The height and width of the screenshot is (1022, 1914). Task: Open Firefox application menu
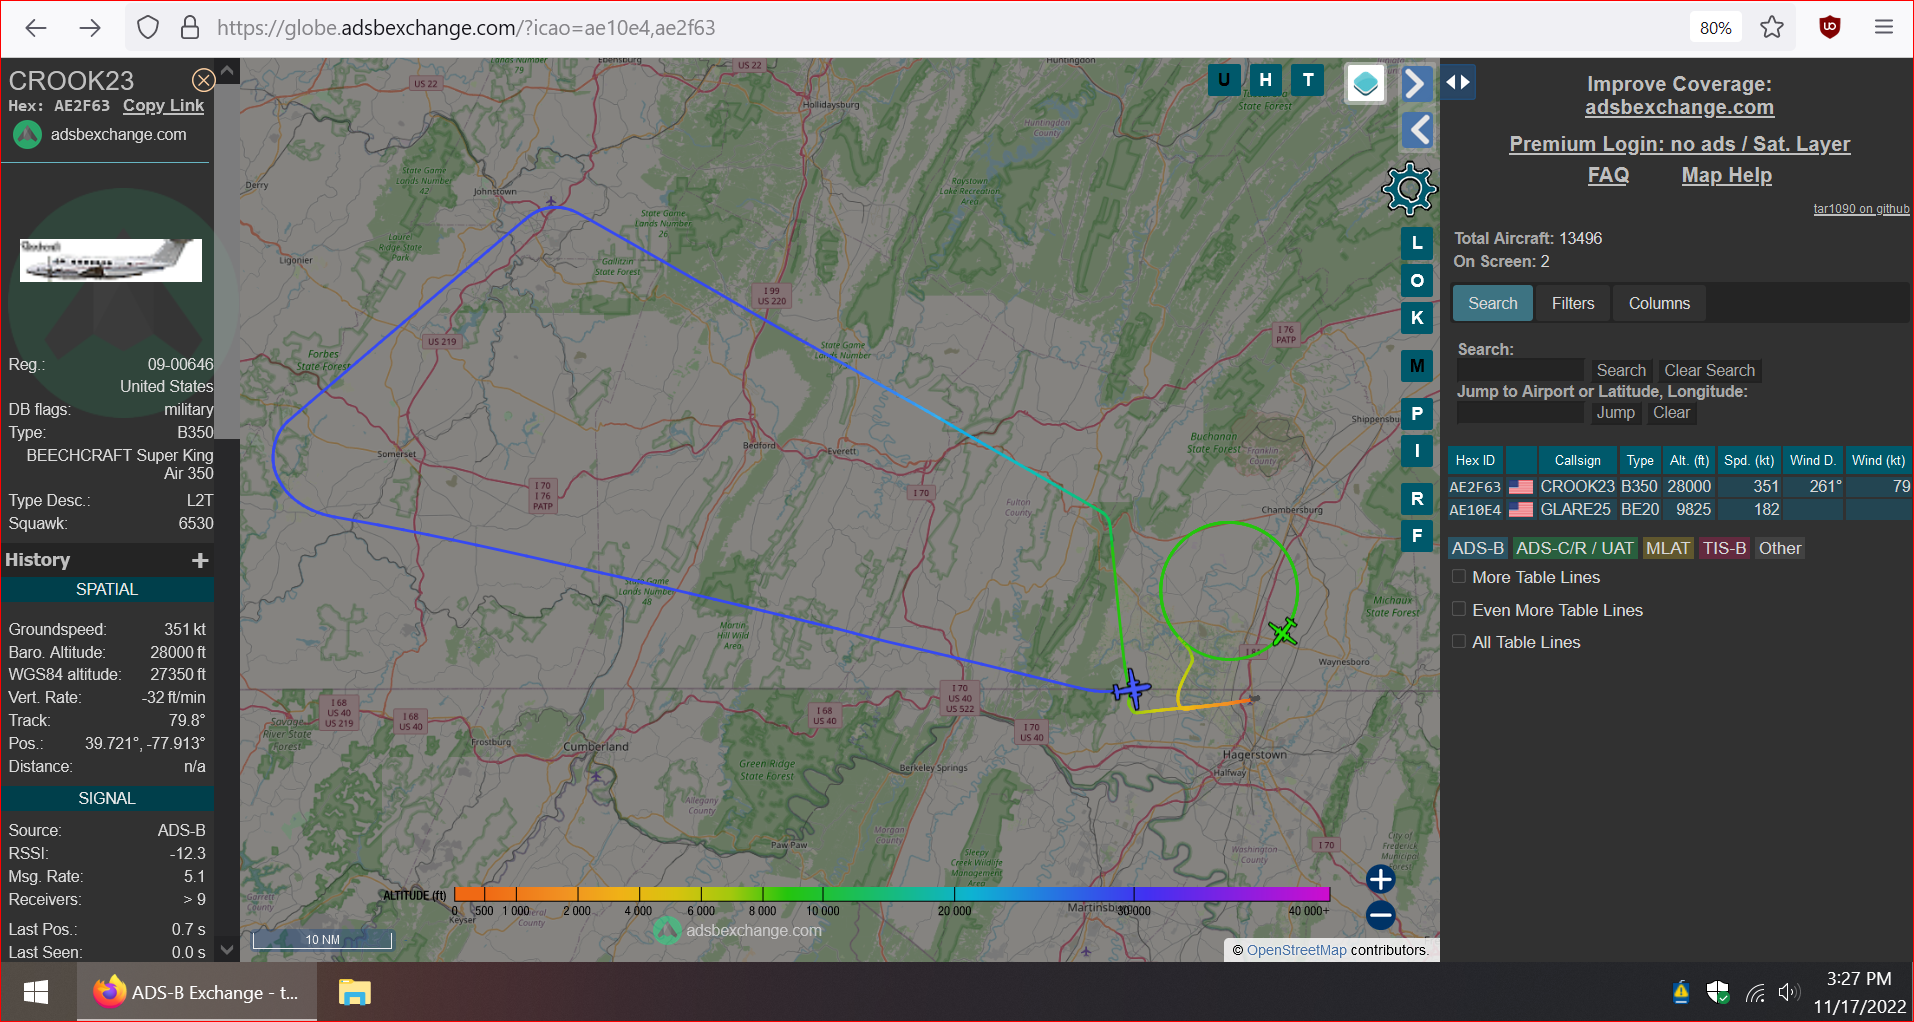point(1884,28)
